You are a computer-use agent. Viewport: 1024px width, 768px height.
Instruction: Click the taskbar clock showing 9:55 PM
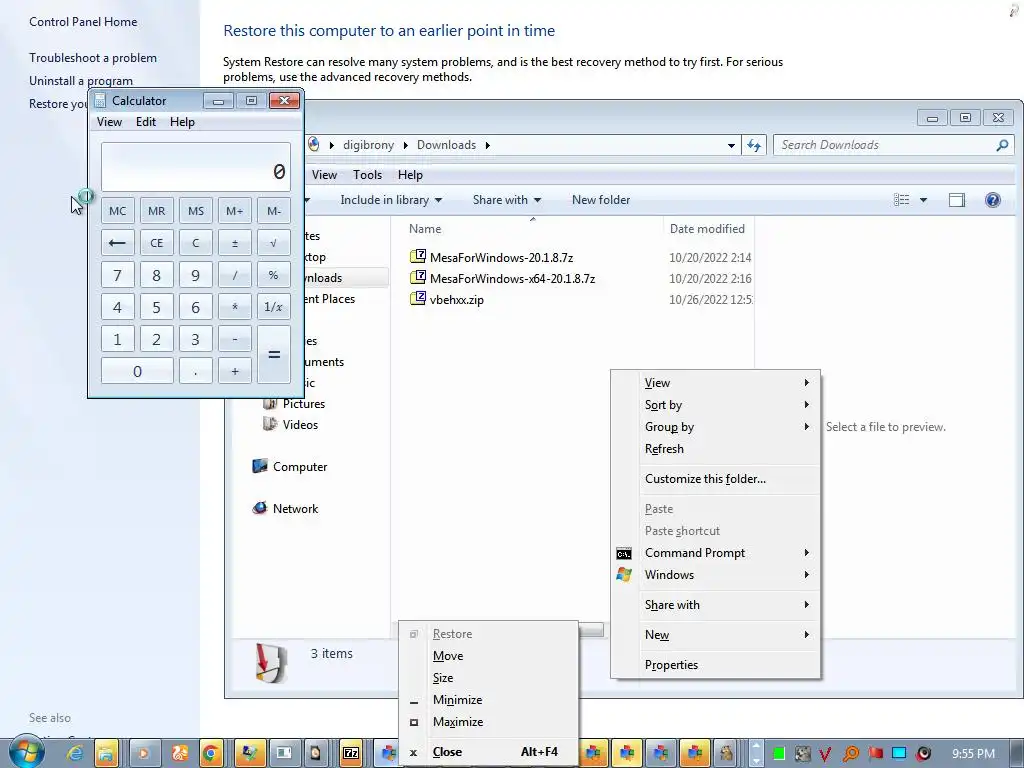(973, 754)
